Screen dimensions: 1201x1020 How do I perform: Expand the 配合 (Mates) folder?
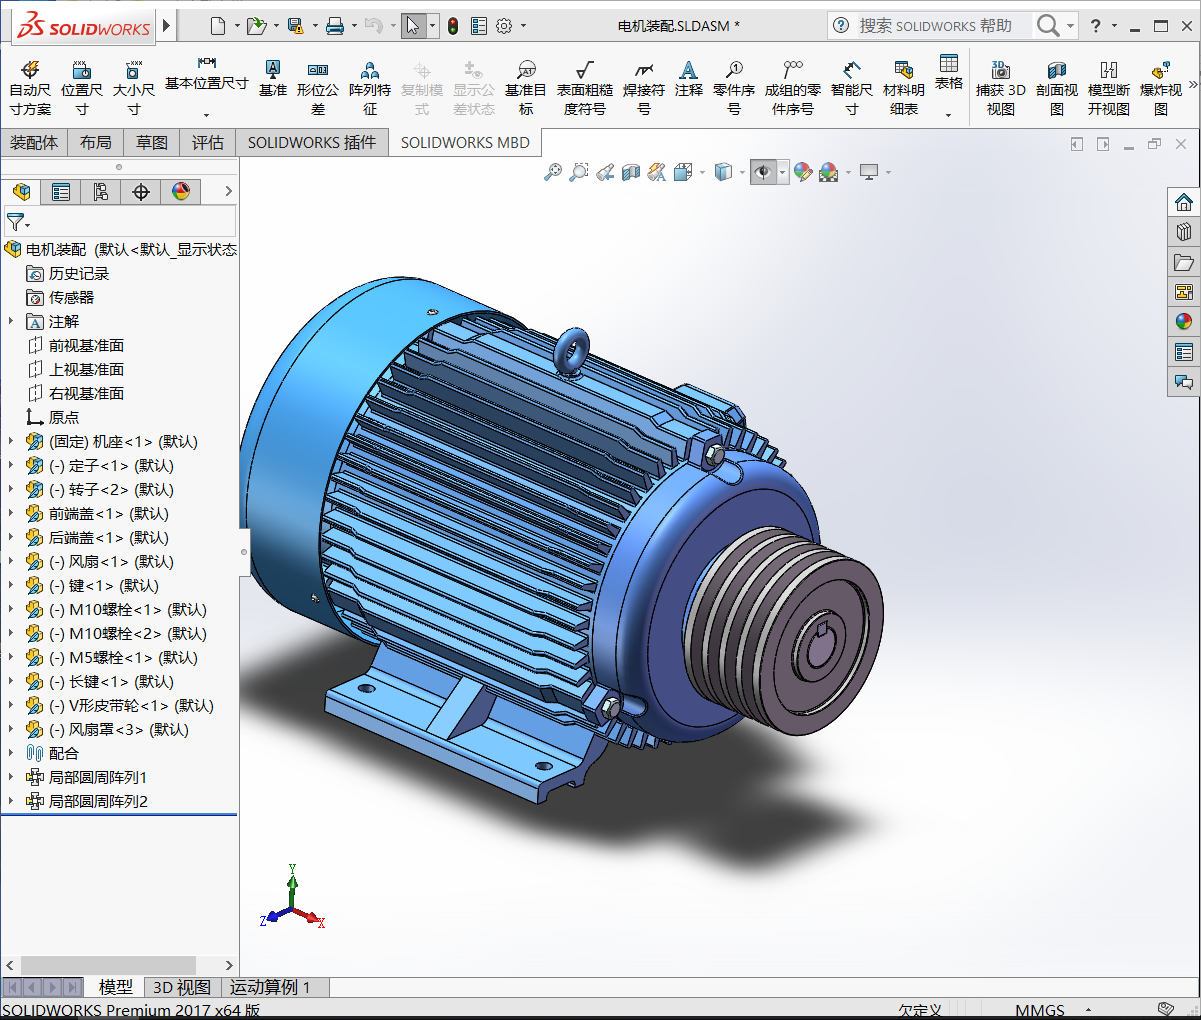tap(10, 753)
